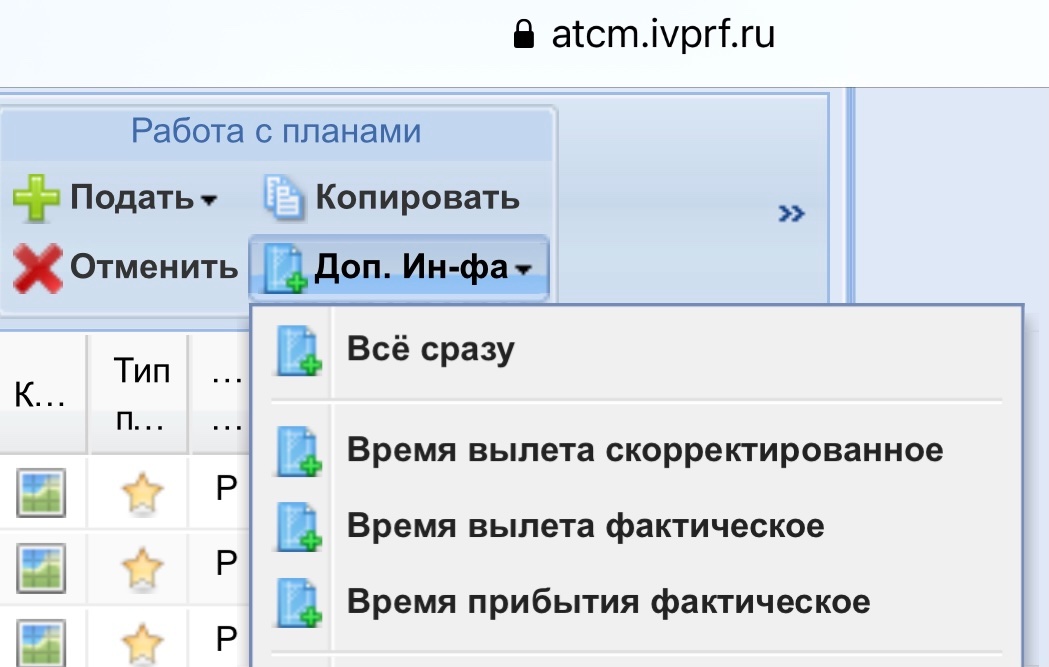Choose Всё сразу from the menu
The image size is (1049, 667).
click(x=430, y=350)
